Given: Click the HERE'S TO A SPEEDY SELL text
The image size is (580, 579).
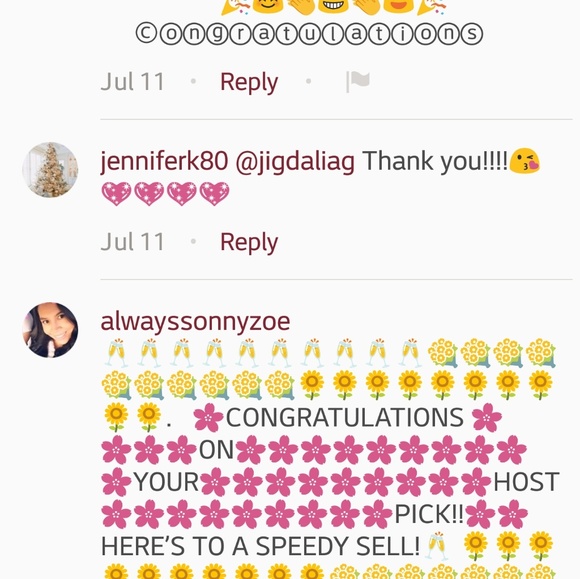Looking at the screenshot, I should pyautogui.click(x=260, y=546).
